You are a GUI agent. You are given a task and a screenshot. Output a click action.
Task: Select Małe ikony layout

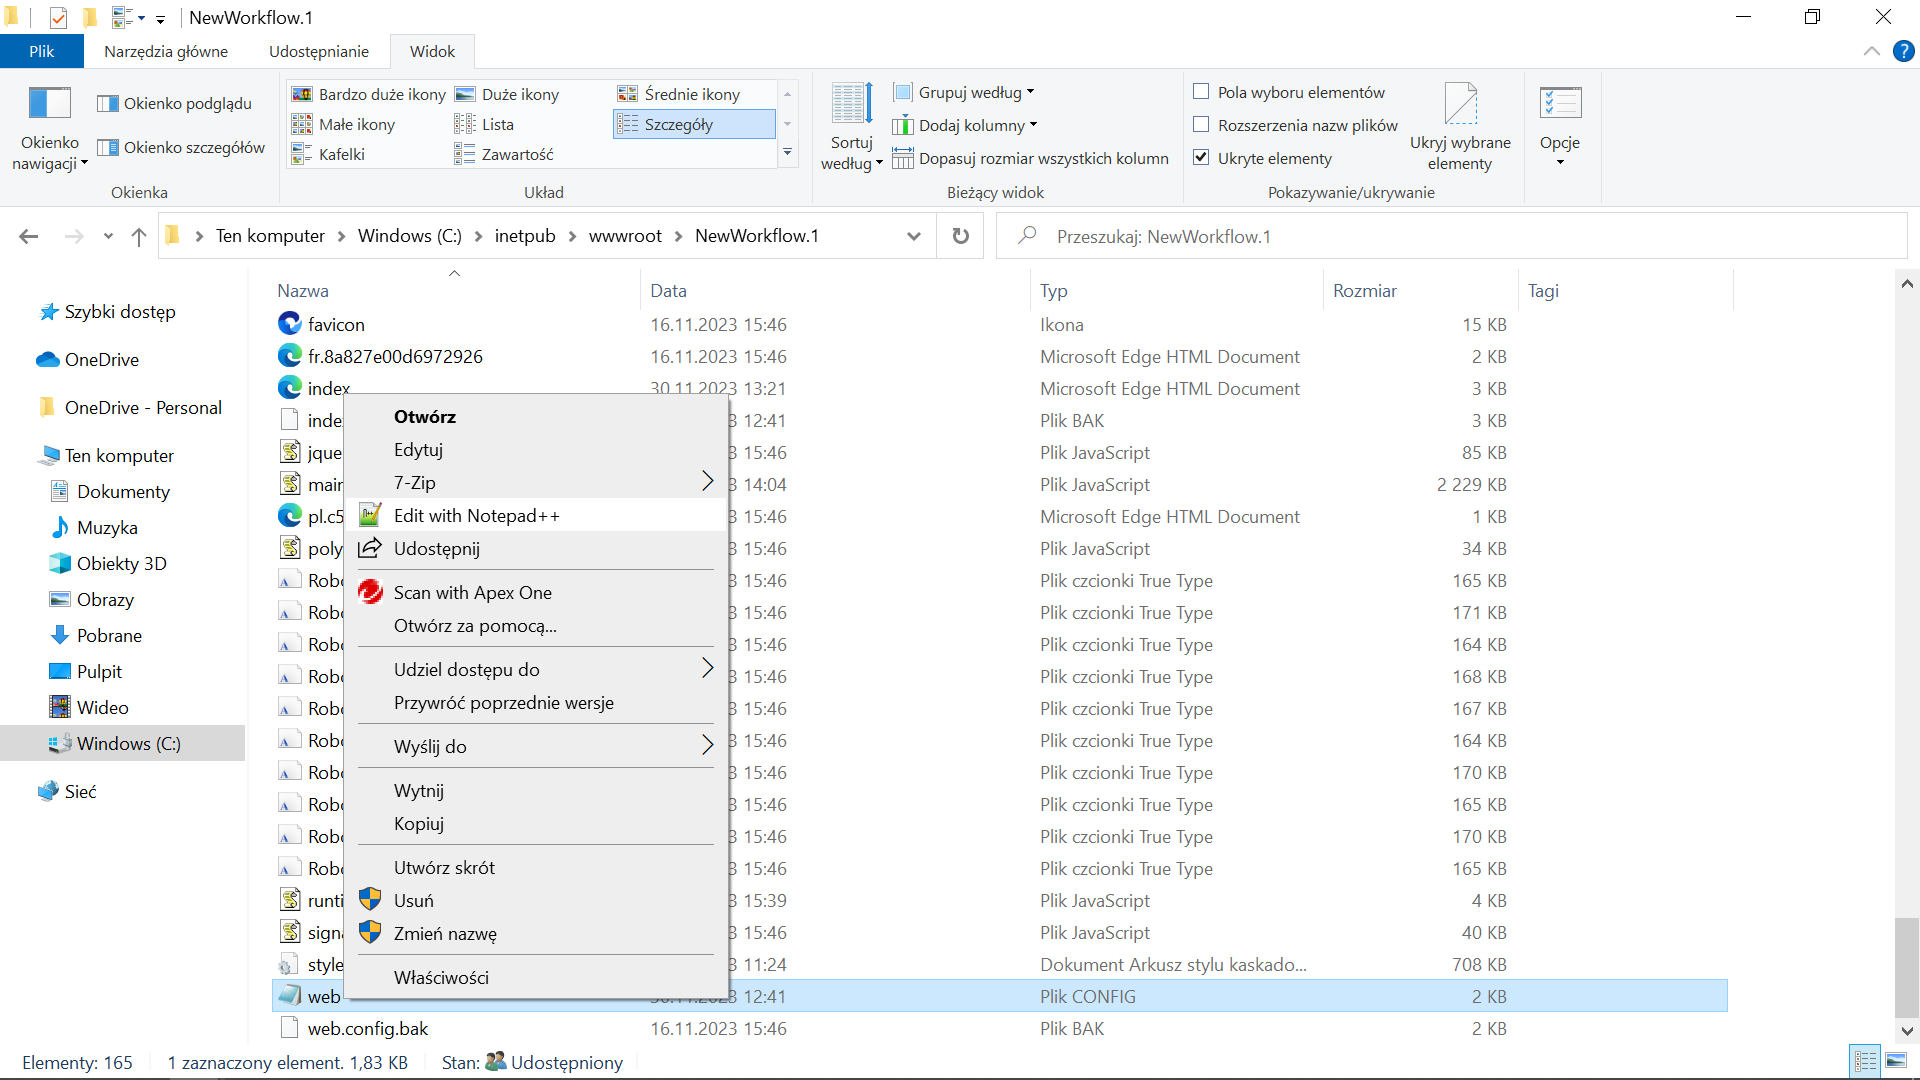pyautogui.click(x=344, y=124)
